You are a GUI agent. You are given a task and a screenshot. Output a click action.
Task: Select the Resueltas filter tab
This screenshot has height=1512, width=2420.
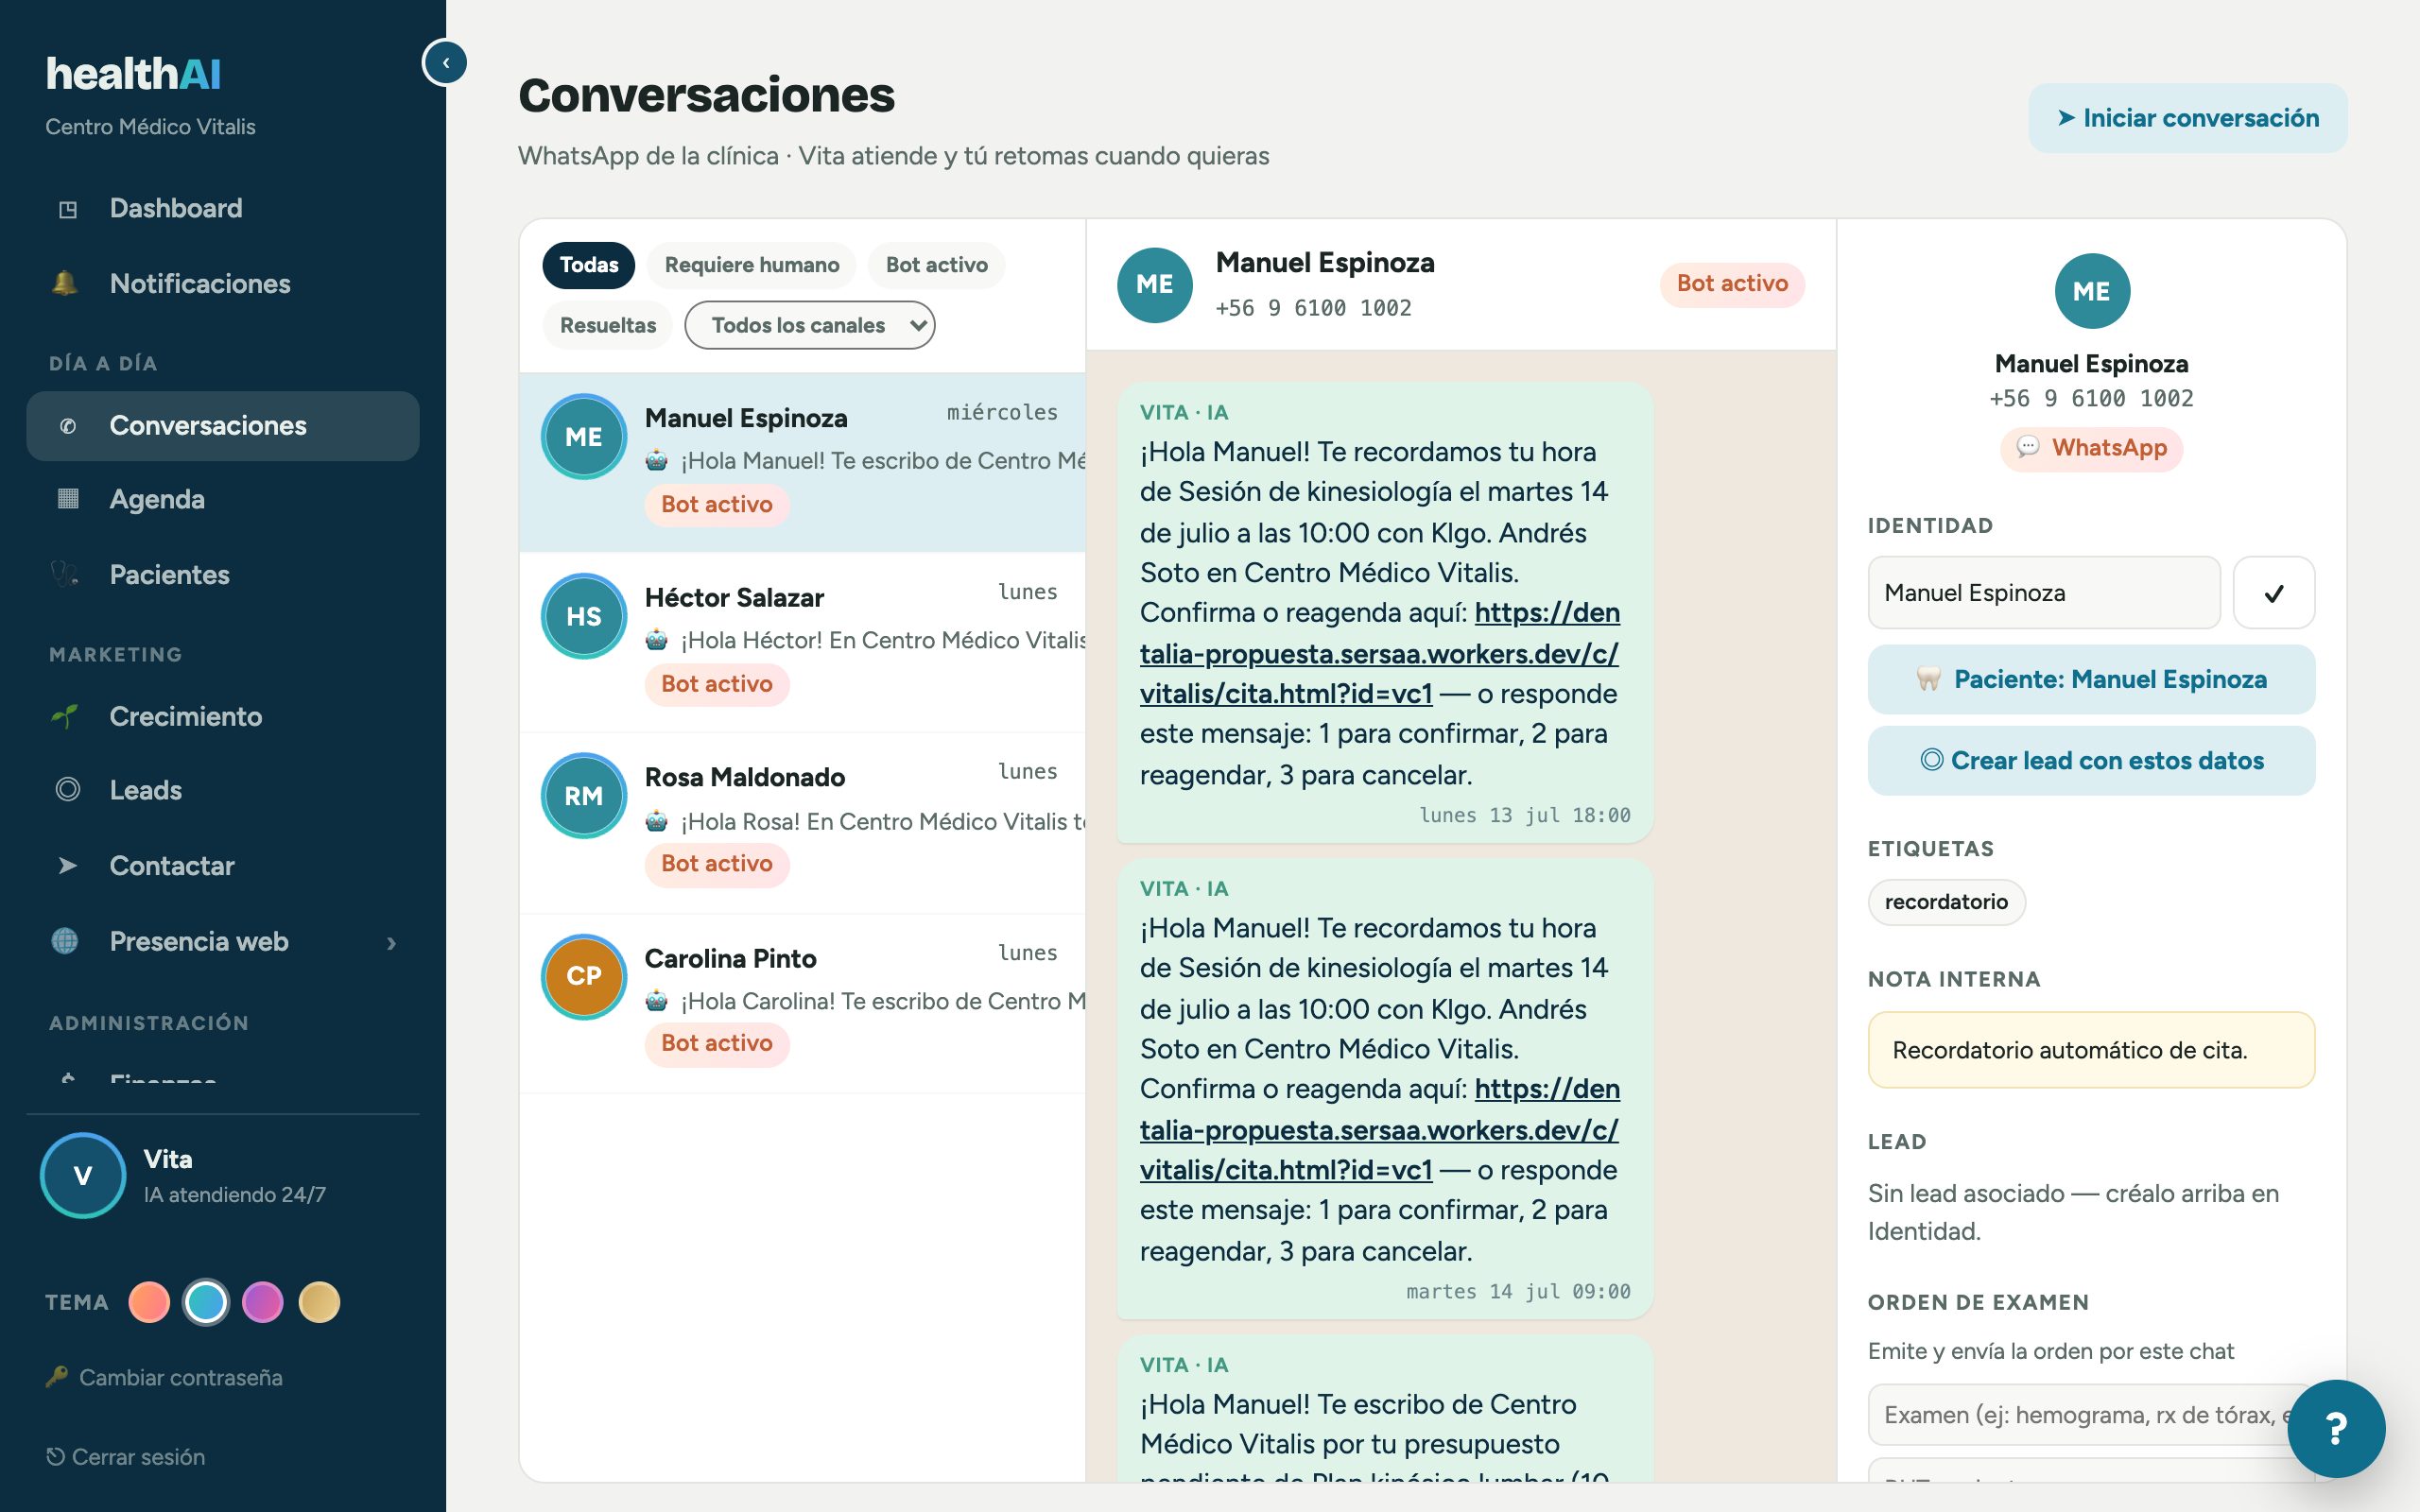point(608,325)
